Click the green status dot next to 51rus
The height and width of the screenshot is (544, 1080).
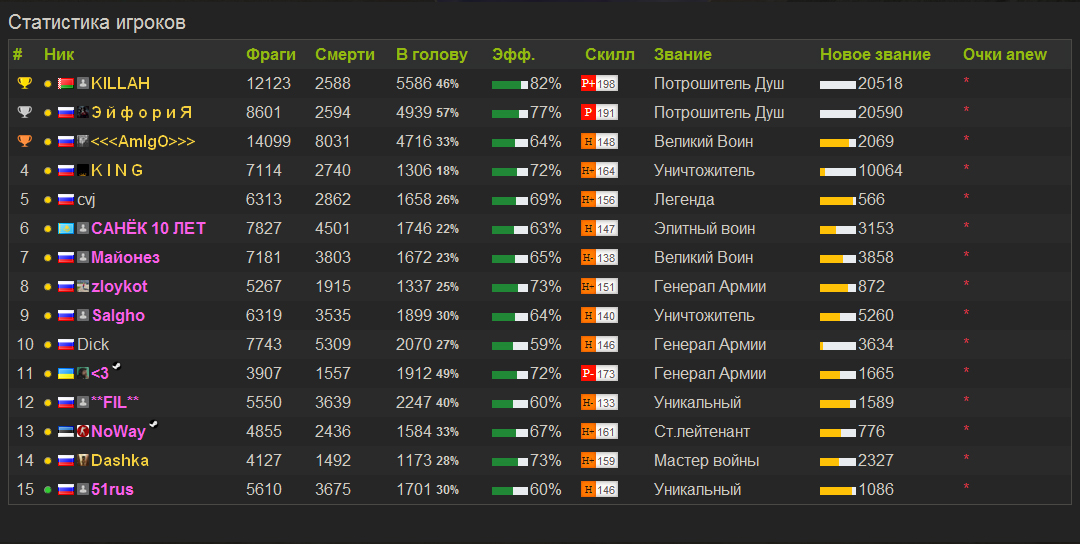(x=47, y=490)
